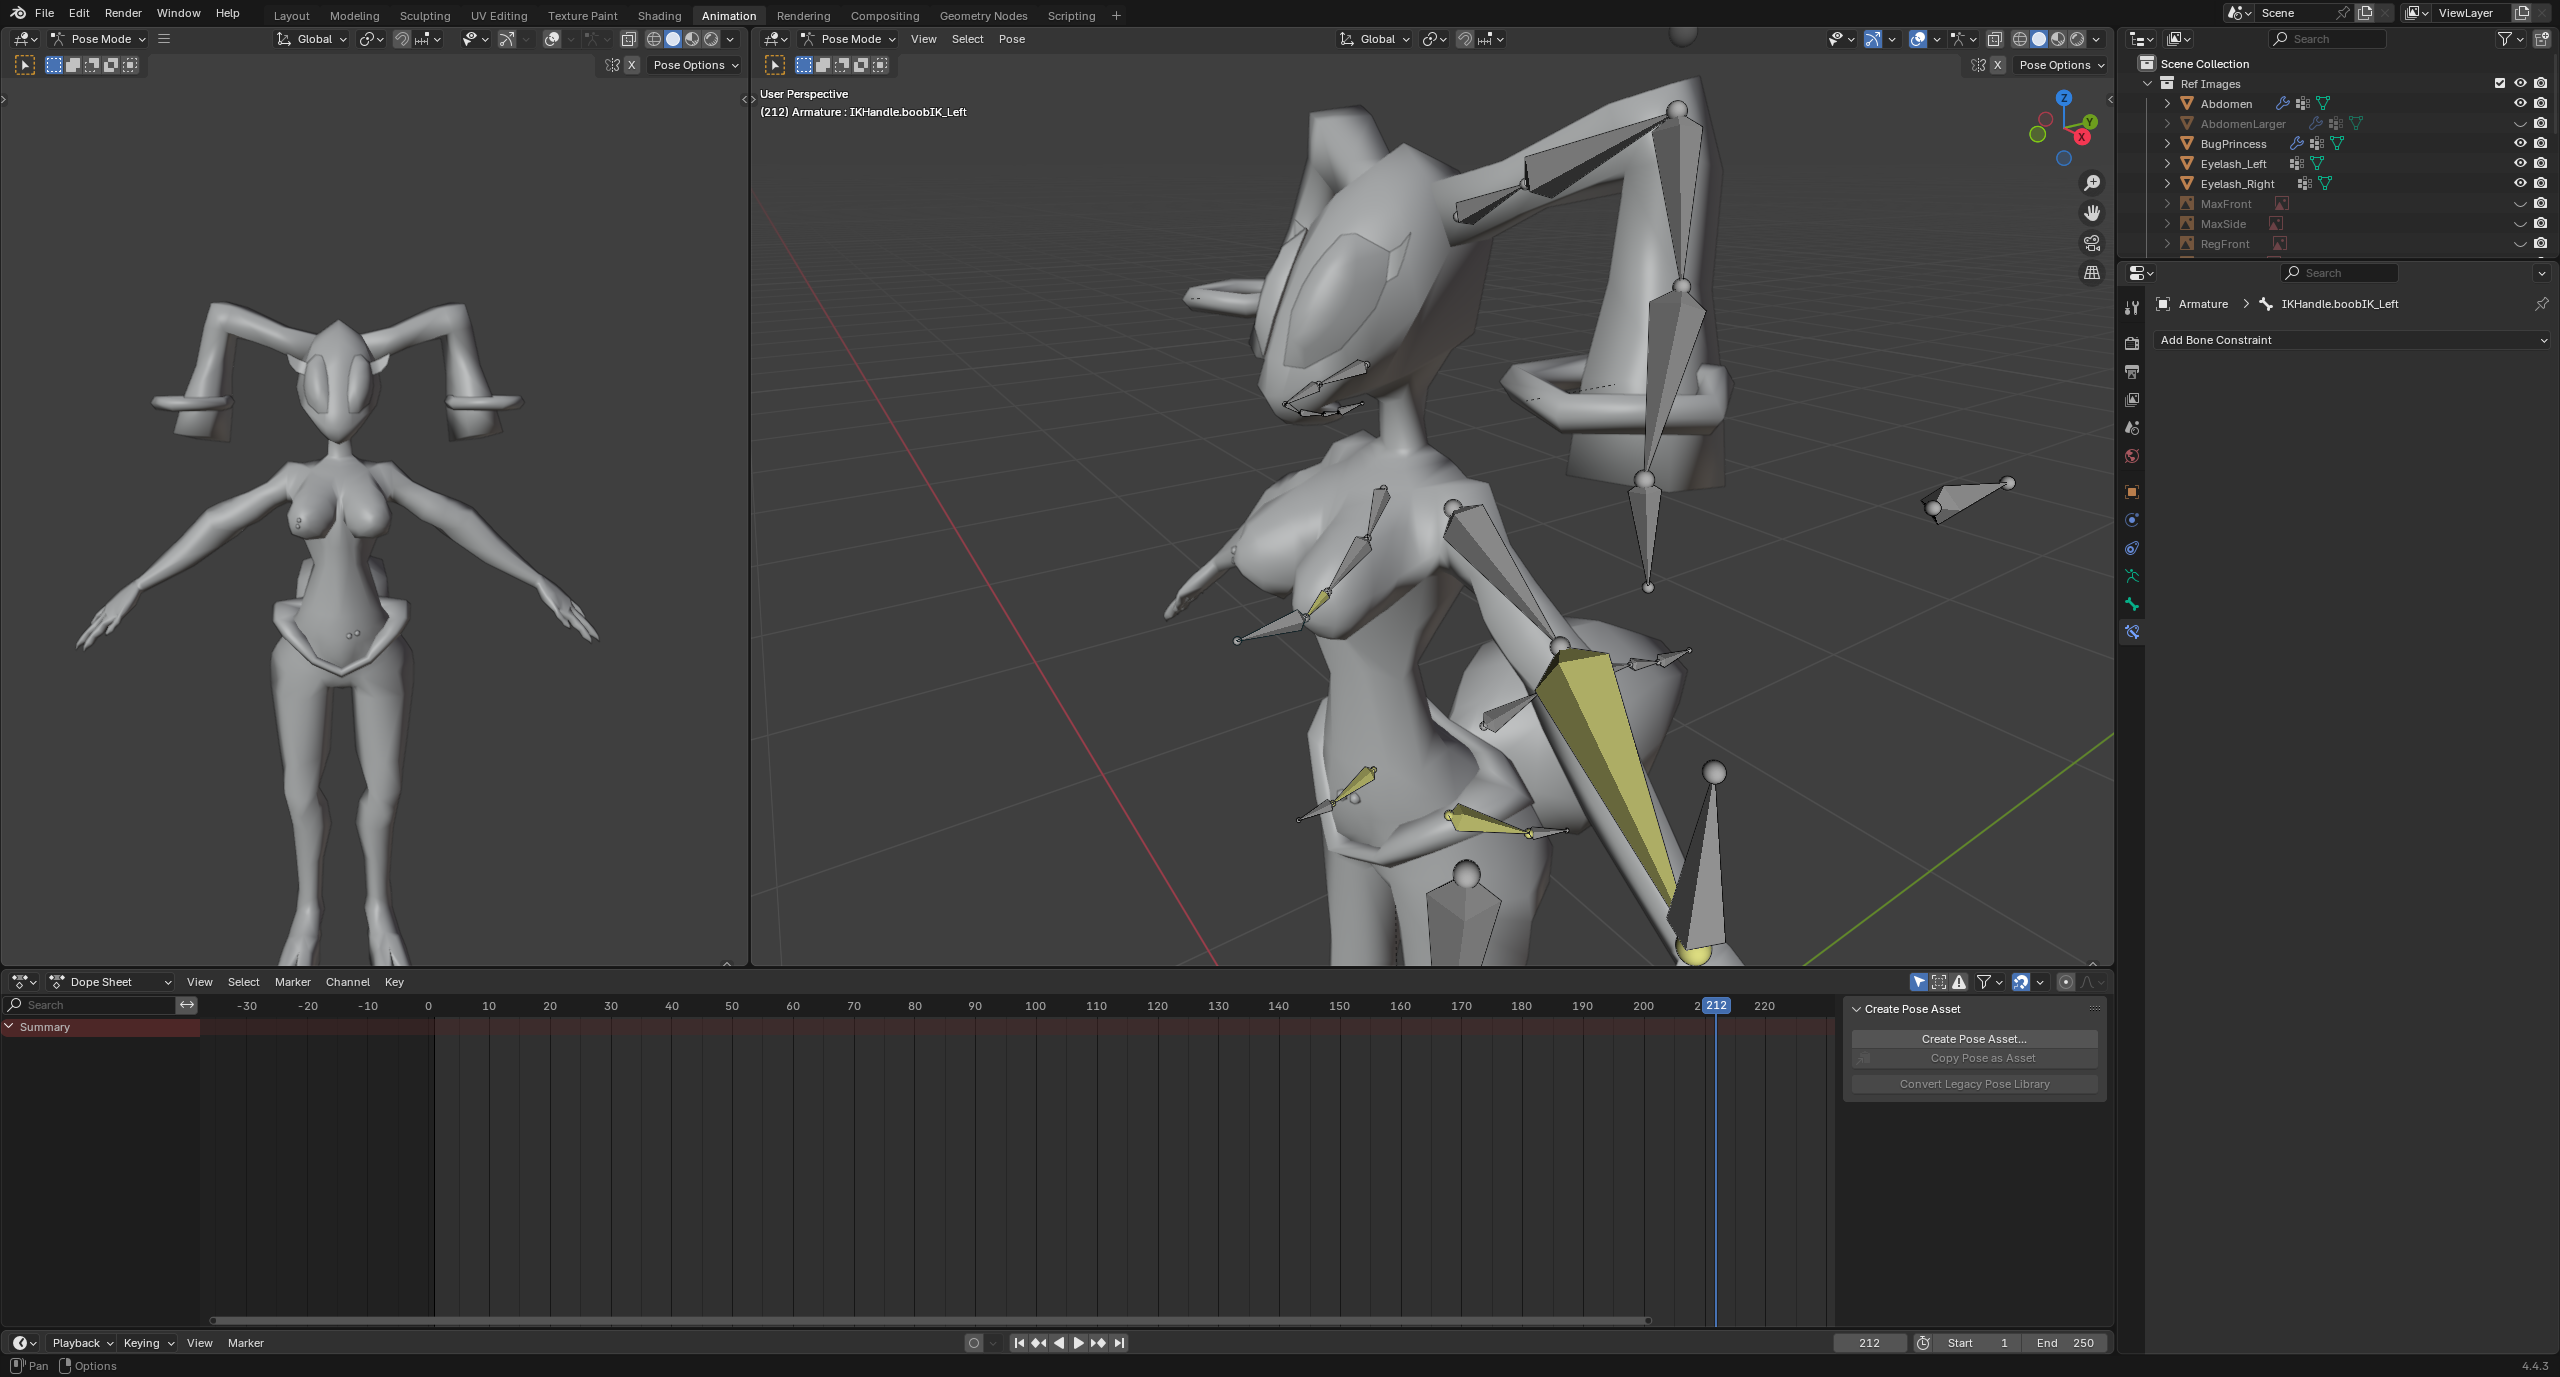The image size is (2560, 1377).
Task: Click Create Pose Asset... button
Action: 1974,1039
